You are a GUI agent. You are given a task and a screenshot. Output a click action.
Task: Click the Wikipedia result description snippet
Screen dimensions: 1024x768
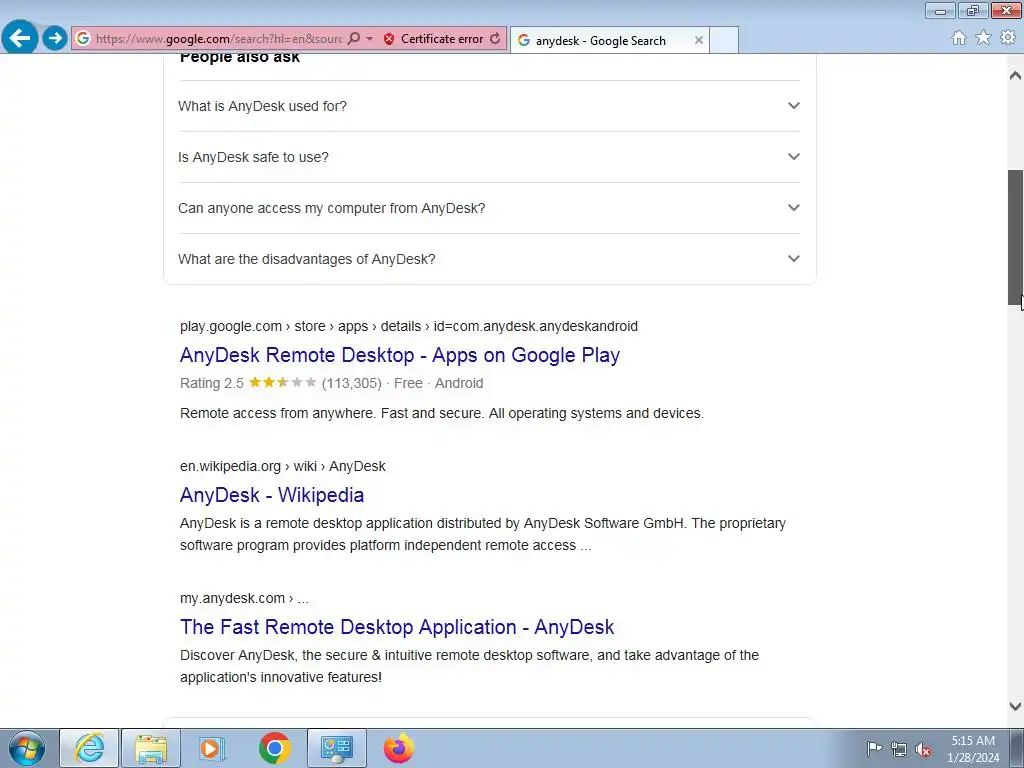point(483,534)
